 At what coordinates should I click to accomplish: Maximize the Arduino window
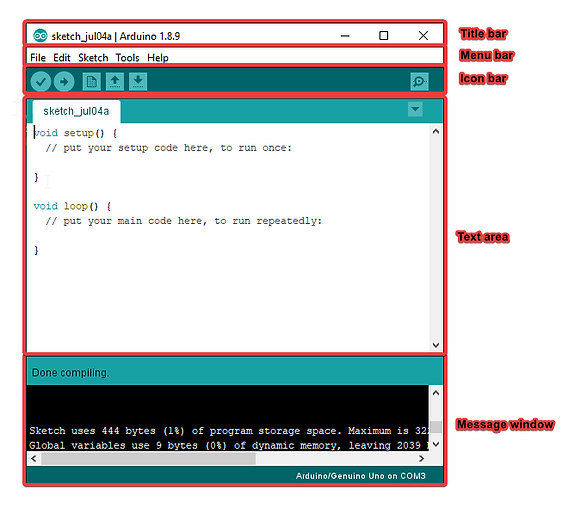(384, 35)
